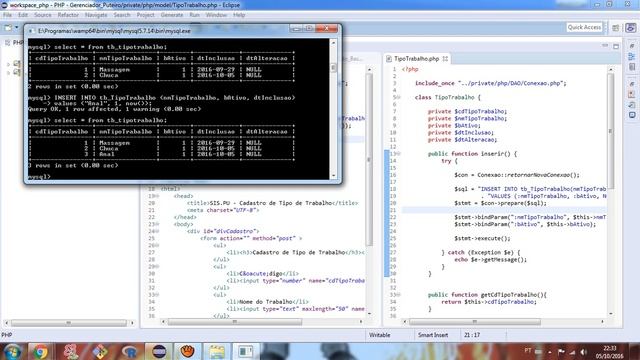Viewport: 640px width, 360px height.
Task: Click the Writable status bar entry
Action: tap(380, 335)
